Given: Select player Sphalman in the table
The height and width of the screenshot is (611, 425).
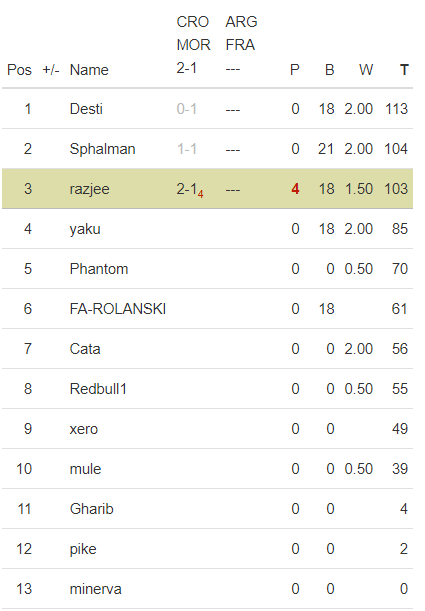Looking at the screenshot, I should coord(102,149).
